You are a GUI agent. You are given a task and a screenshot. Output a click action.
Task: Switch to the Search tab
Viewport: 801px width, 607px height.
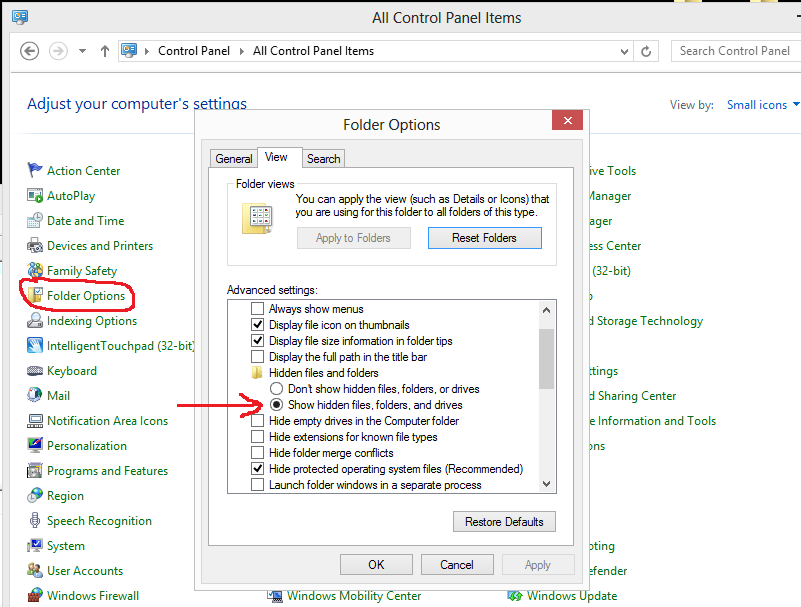tap(323, 158)
